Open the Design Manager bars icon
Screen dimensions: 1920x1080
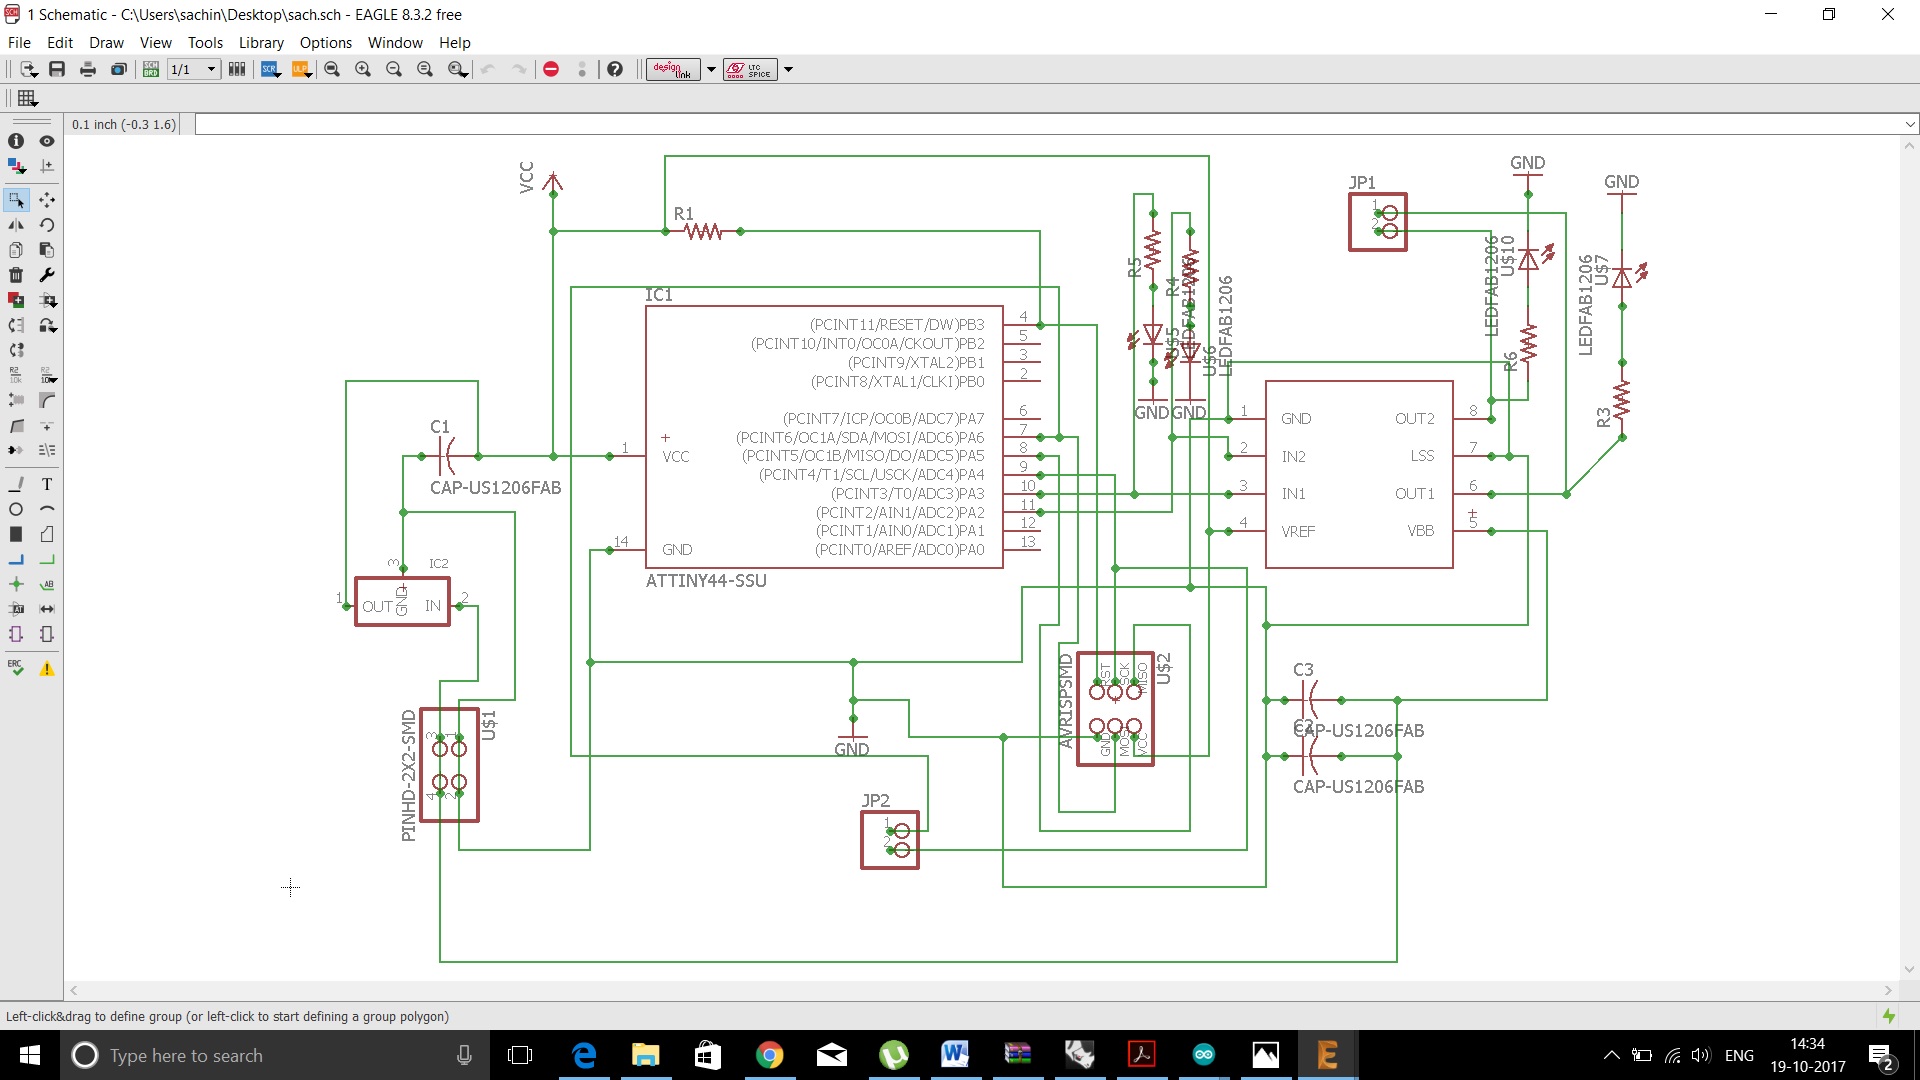coord(237,69)
